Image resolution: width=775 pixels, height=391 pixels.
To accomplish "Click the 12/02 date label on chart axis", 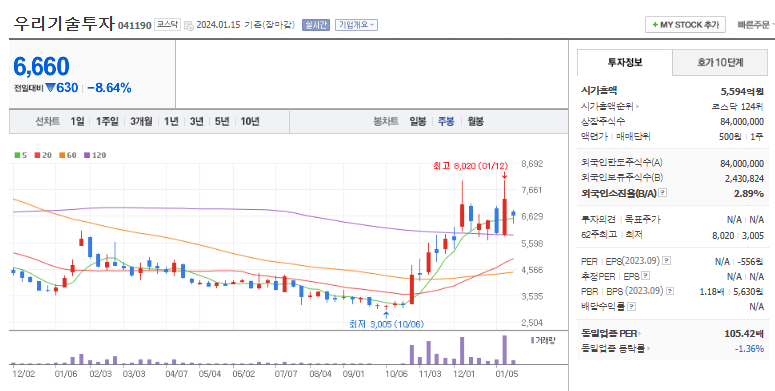I will pyautogui.click(x=24, y=374).
